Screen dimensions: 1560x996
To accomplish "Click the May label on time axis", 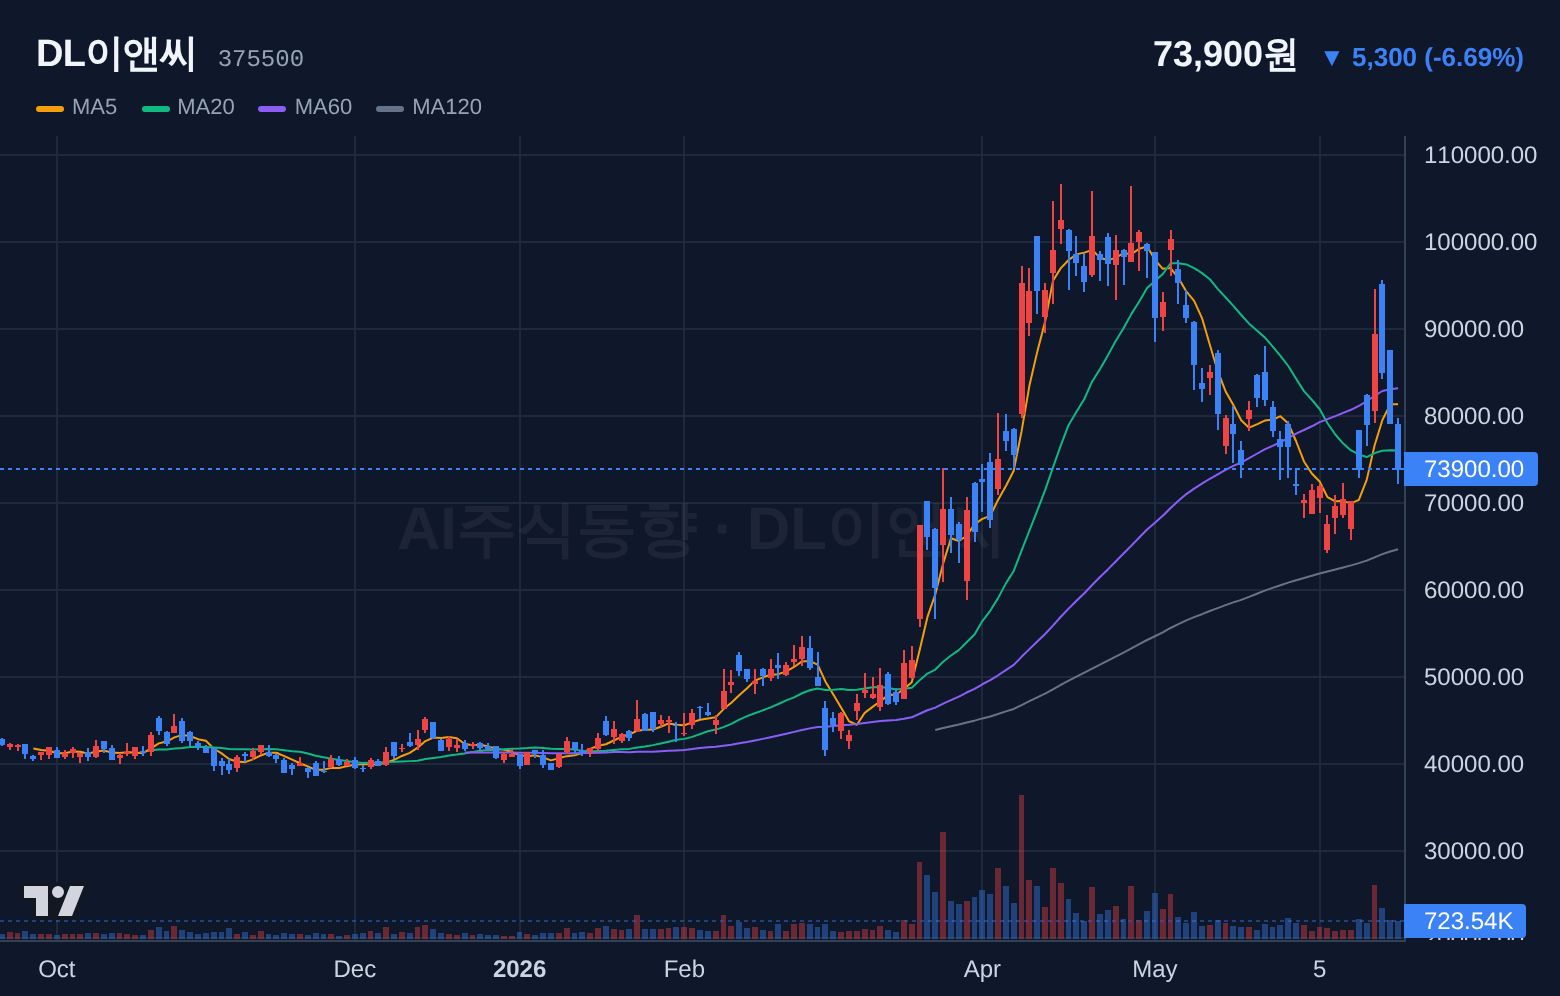I will point(1155,969).
